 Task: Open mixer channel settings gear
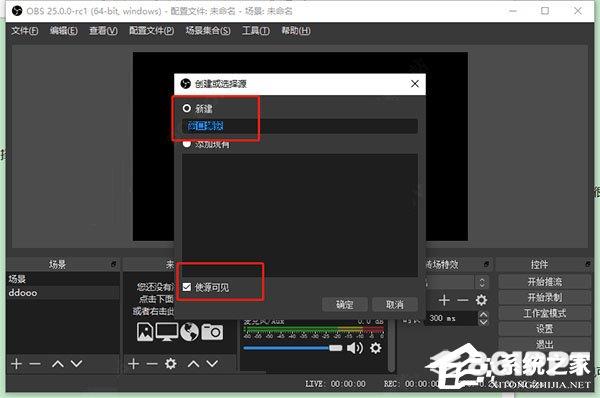click(x=376, y=348)
